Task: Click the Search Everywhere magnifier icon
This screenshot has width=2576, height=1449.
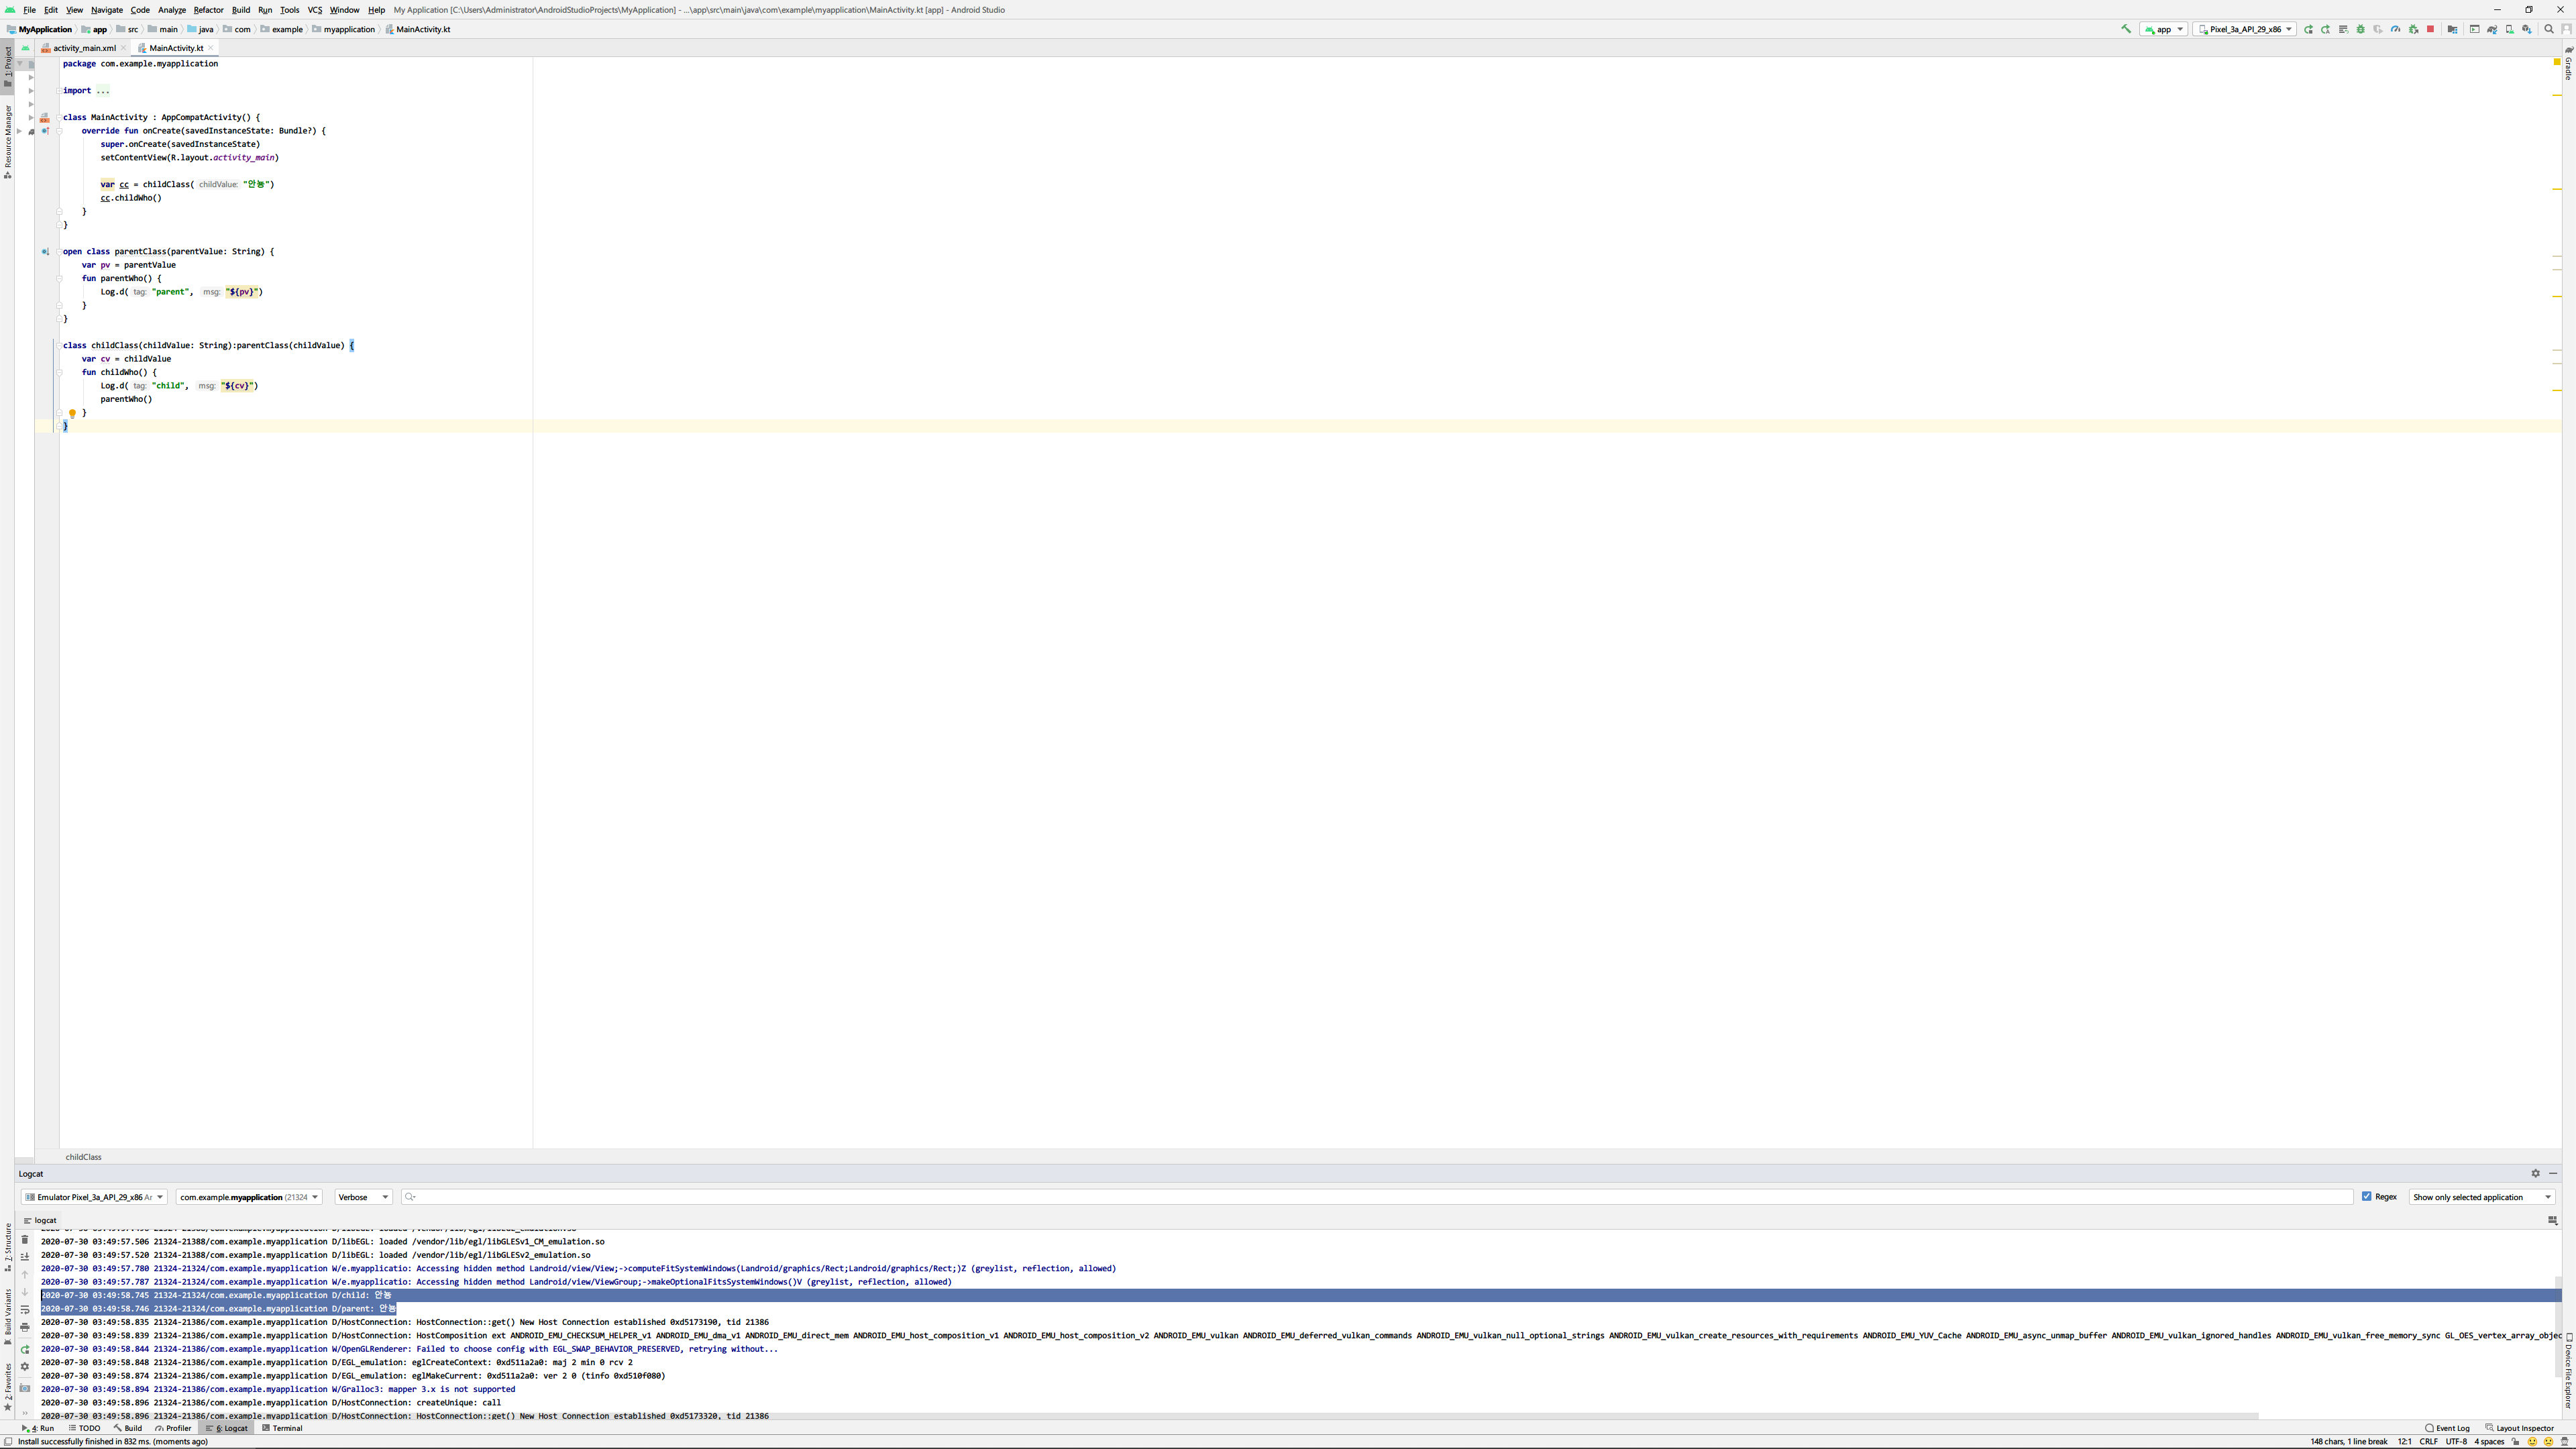Action: [x=2548, y=29]
